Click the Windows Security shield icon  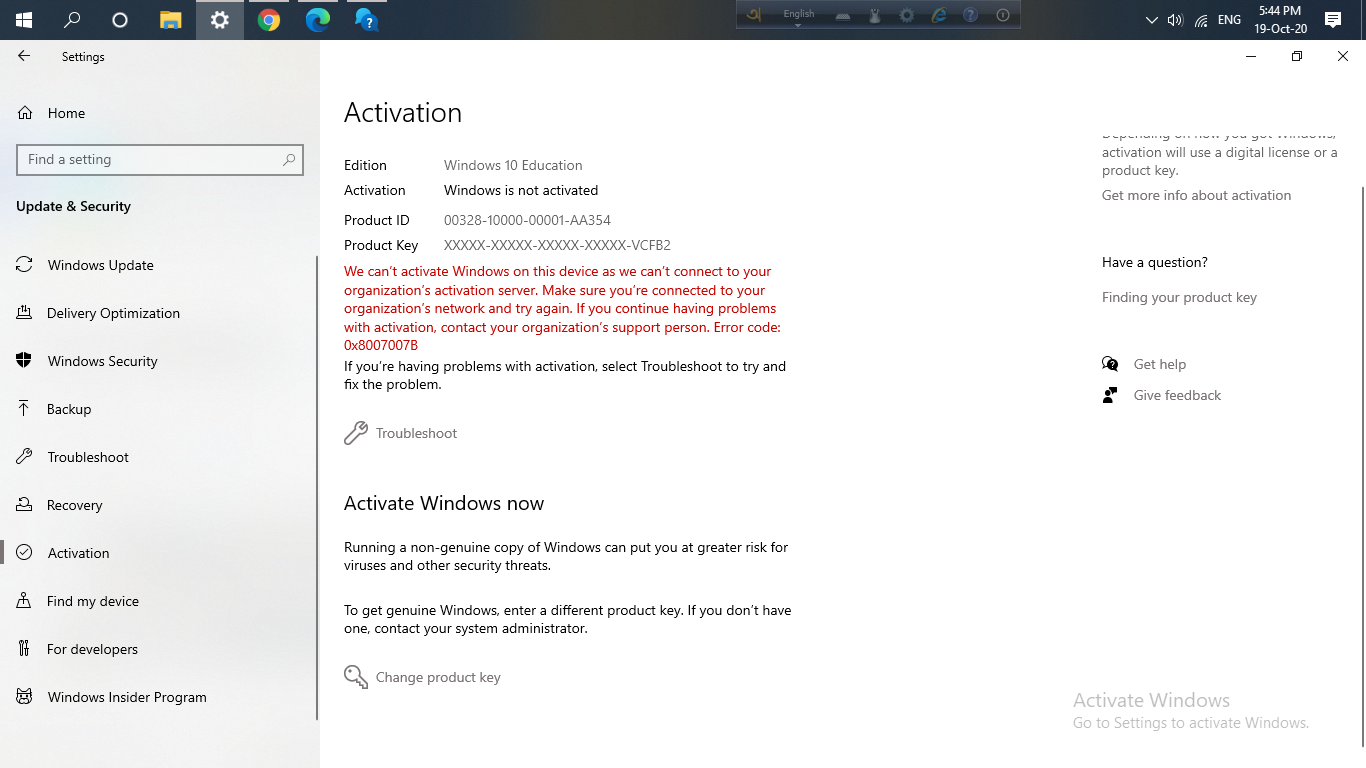pyautogui.click(x=25, y=361)
